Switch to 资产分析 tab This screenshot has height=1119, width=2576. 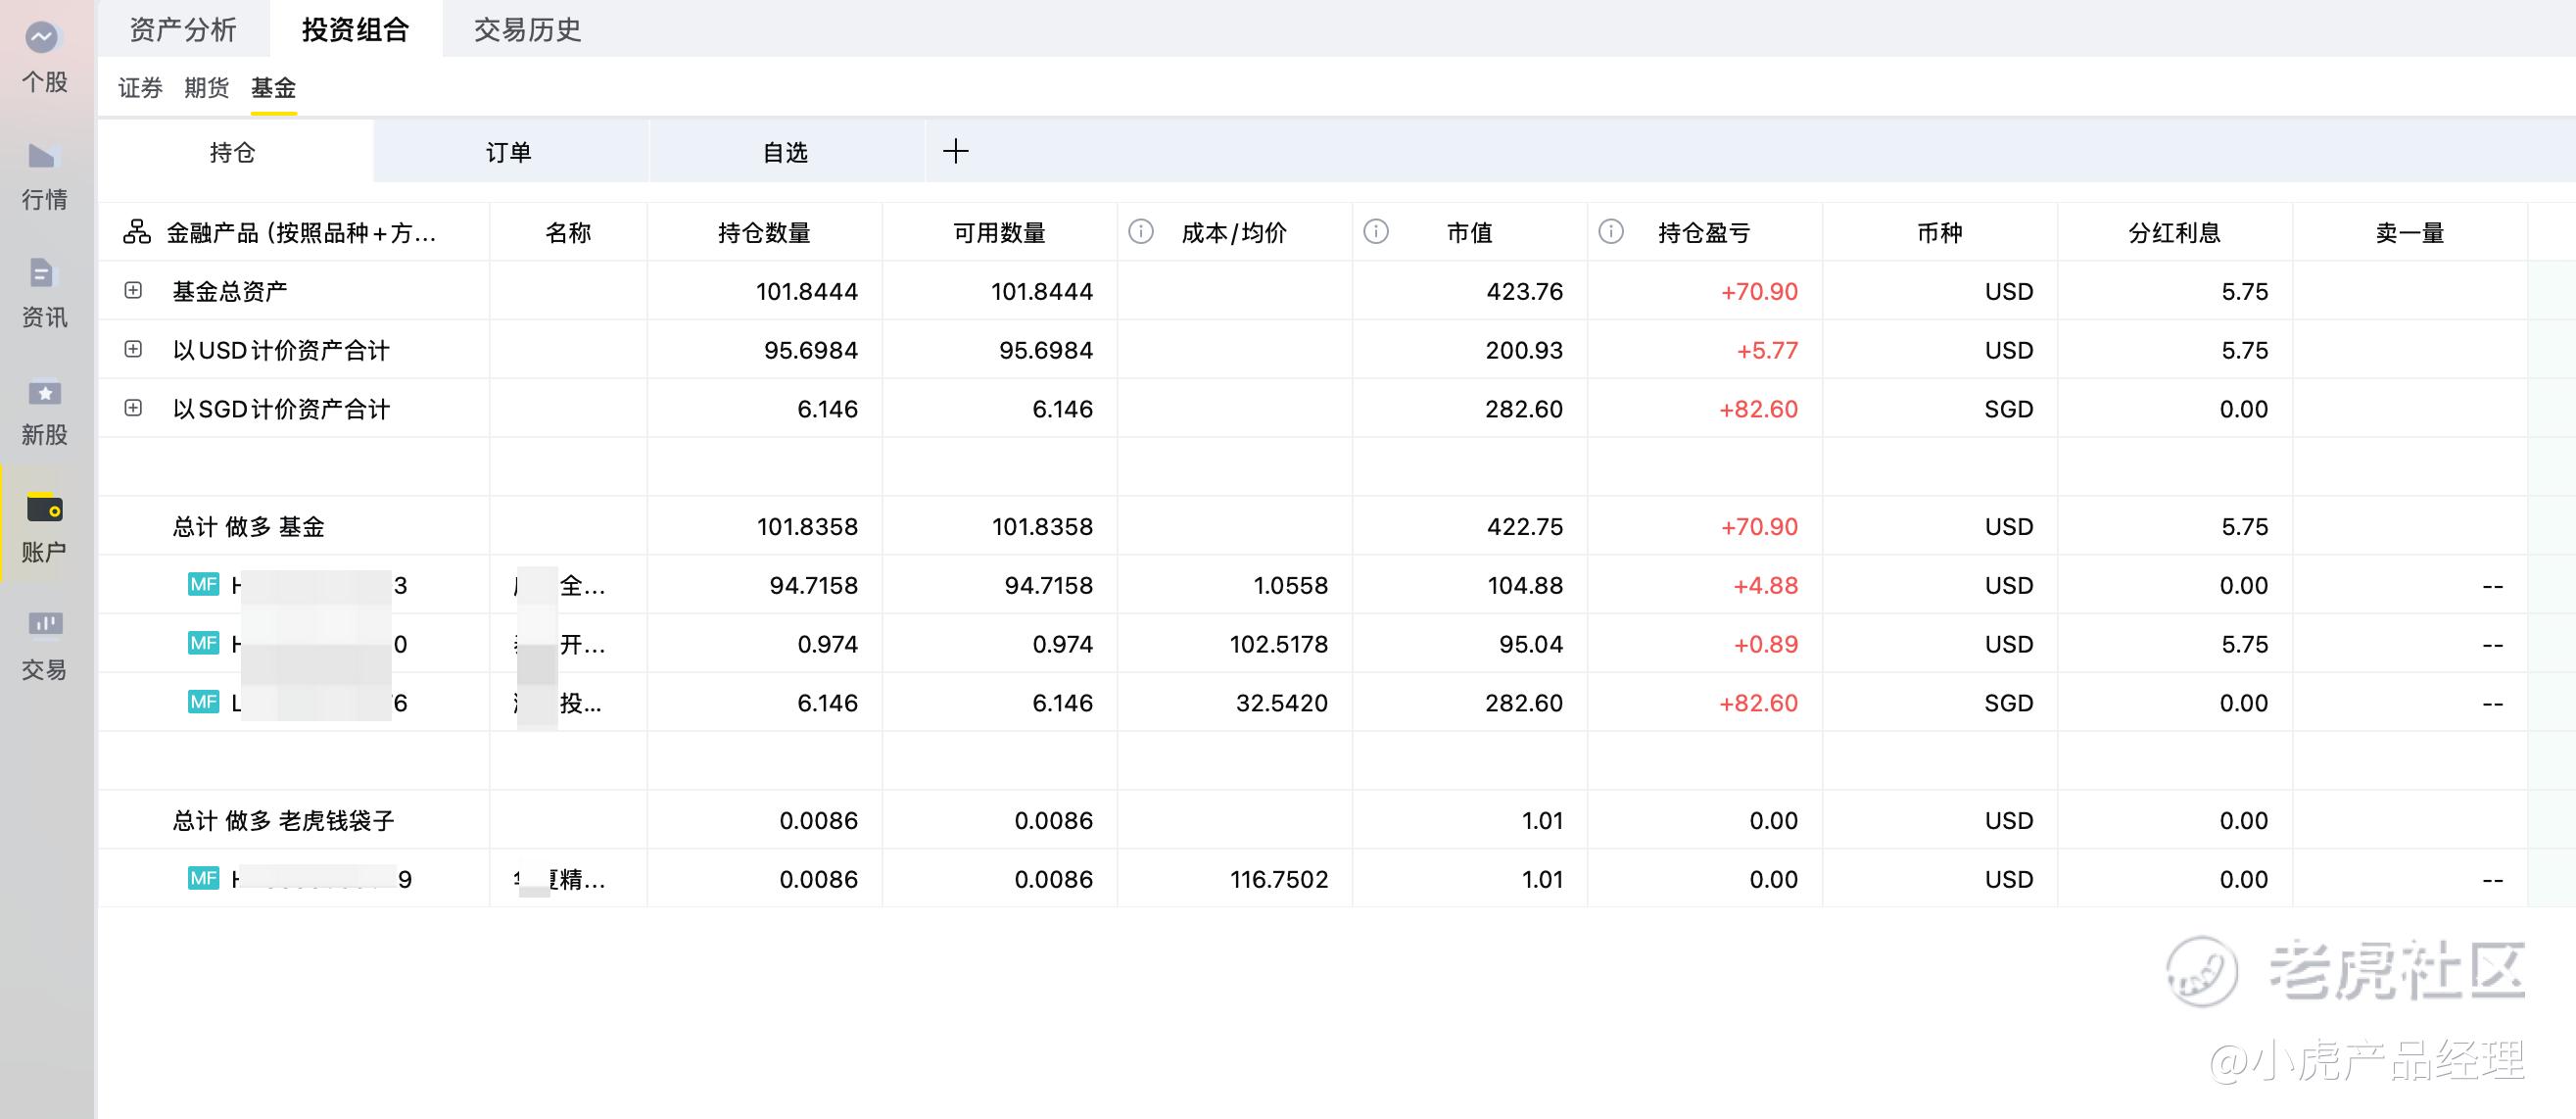tap(183, 29)
